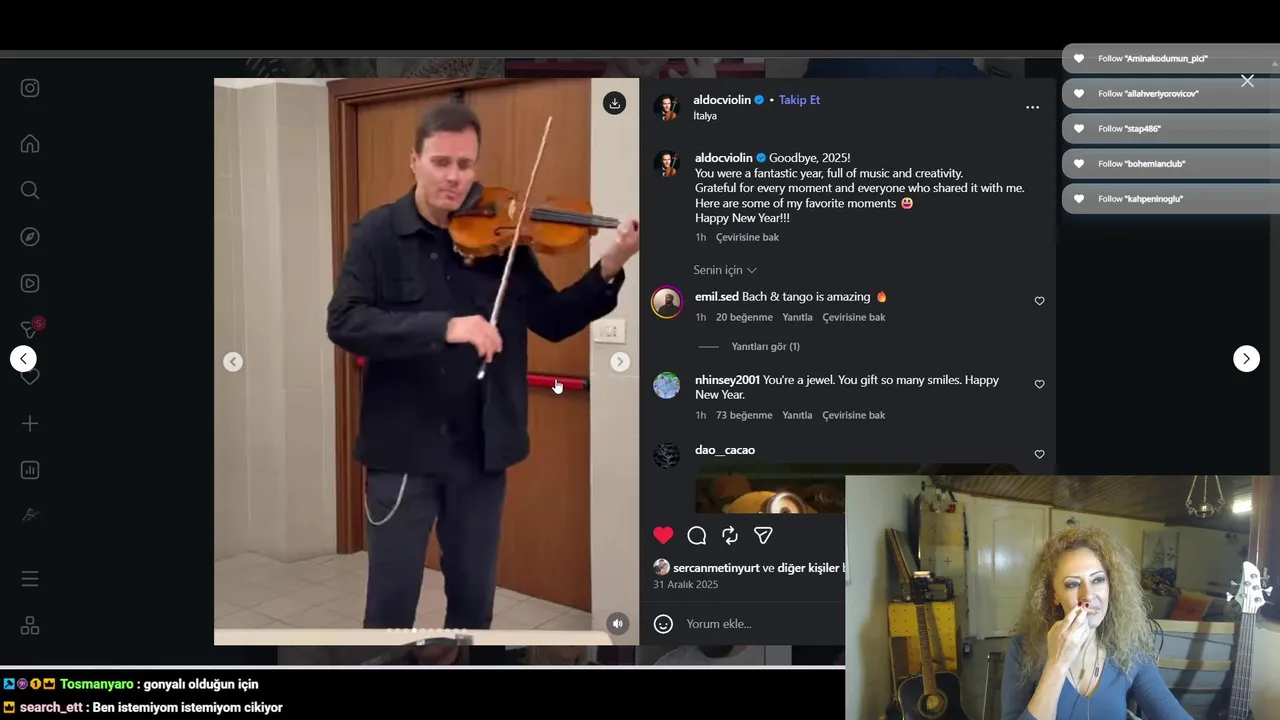Focus the 'Yorum ekle...' comment field
Image resolution: width=1280 pixels, height=720 pixels.
click(760, 624)
